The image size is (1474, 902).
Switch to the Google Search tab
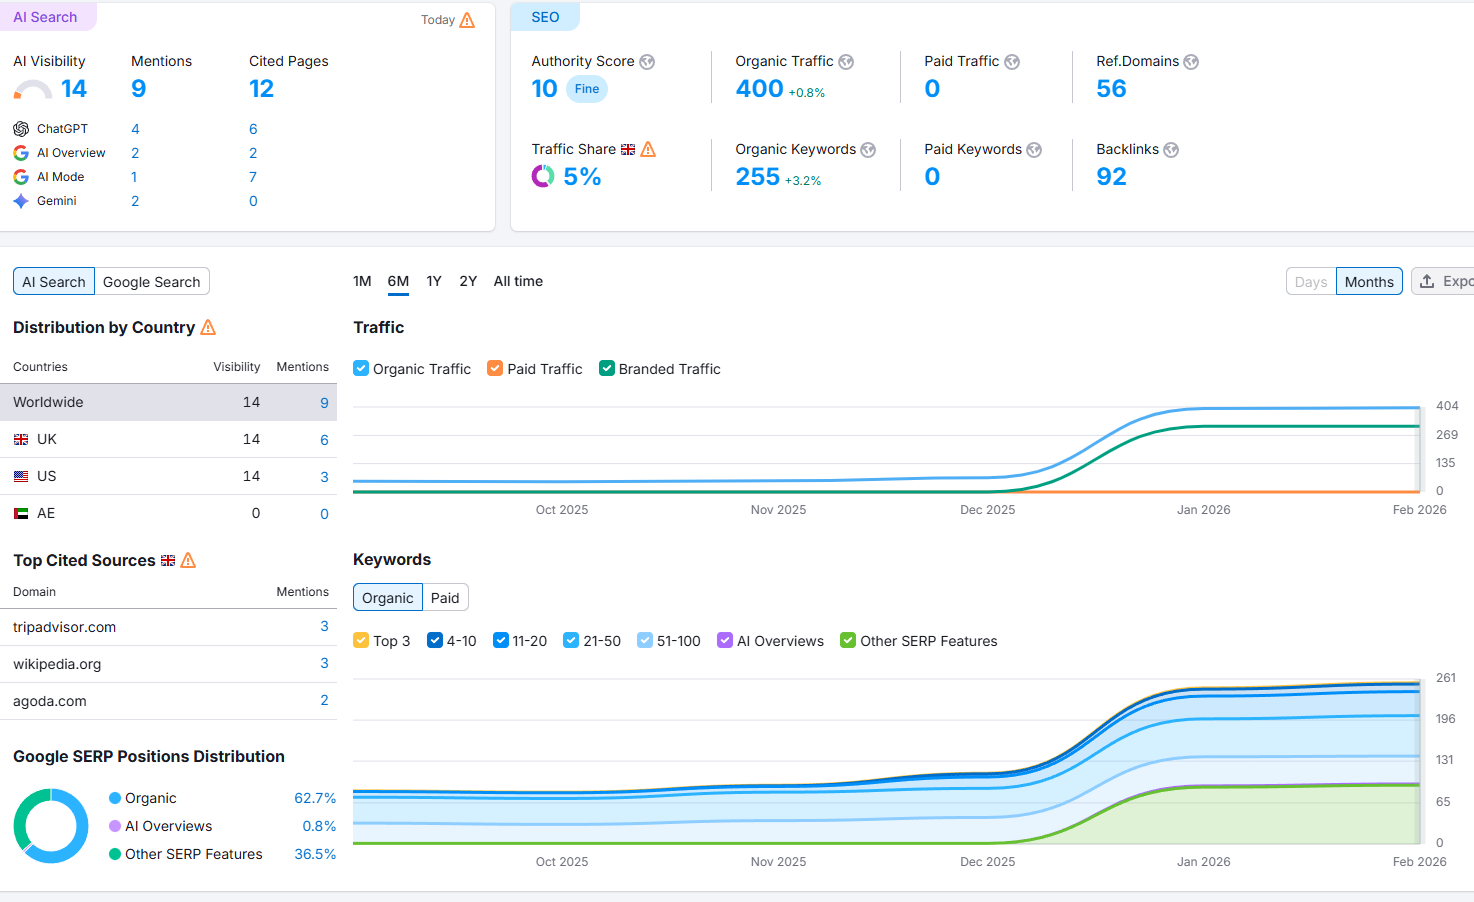[151, 281]
